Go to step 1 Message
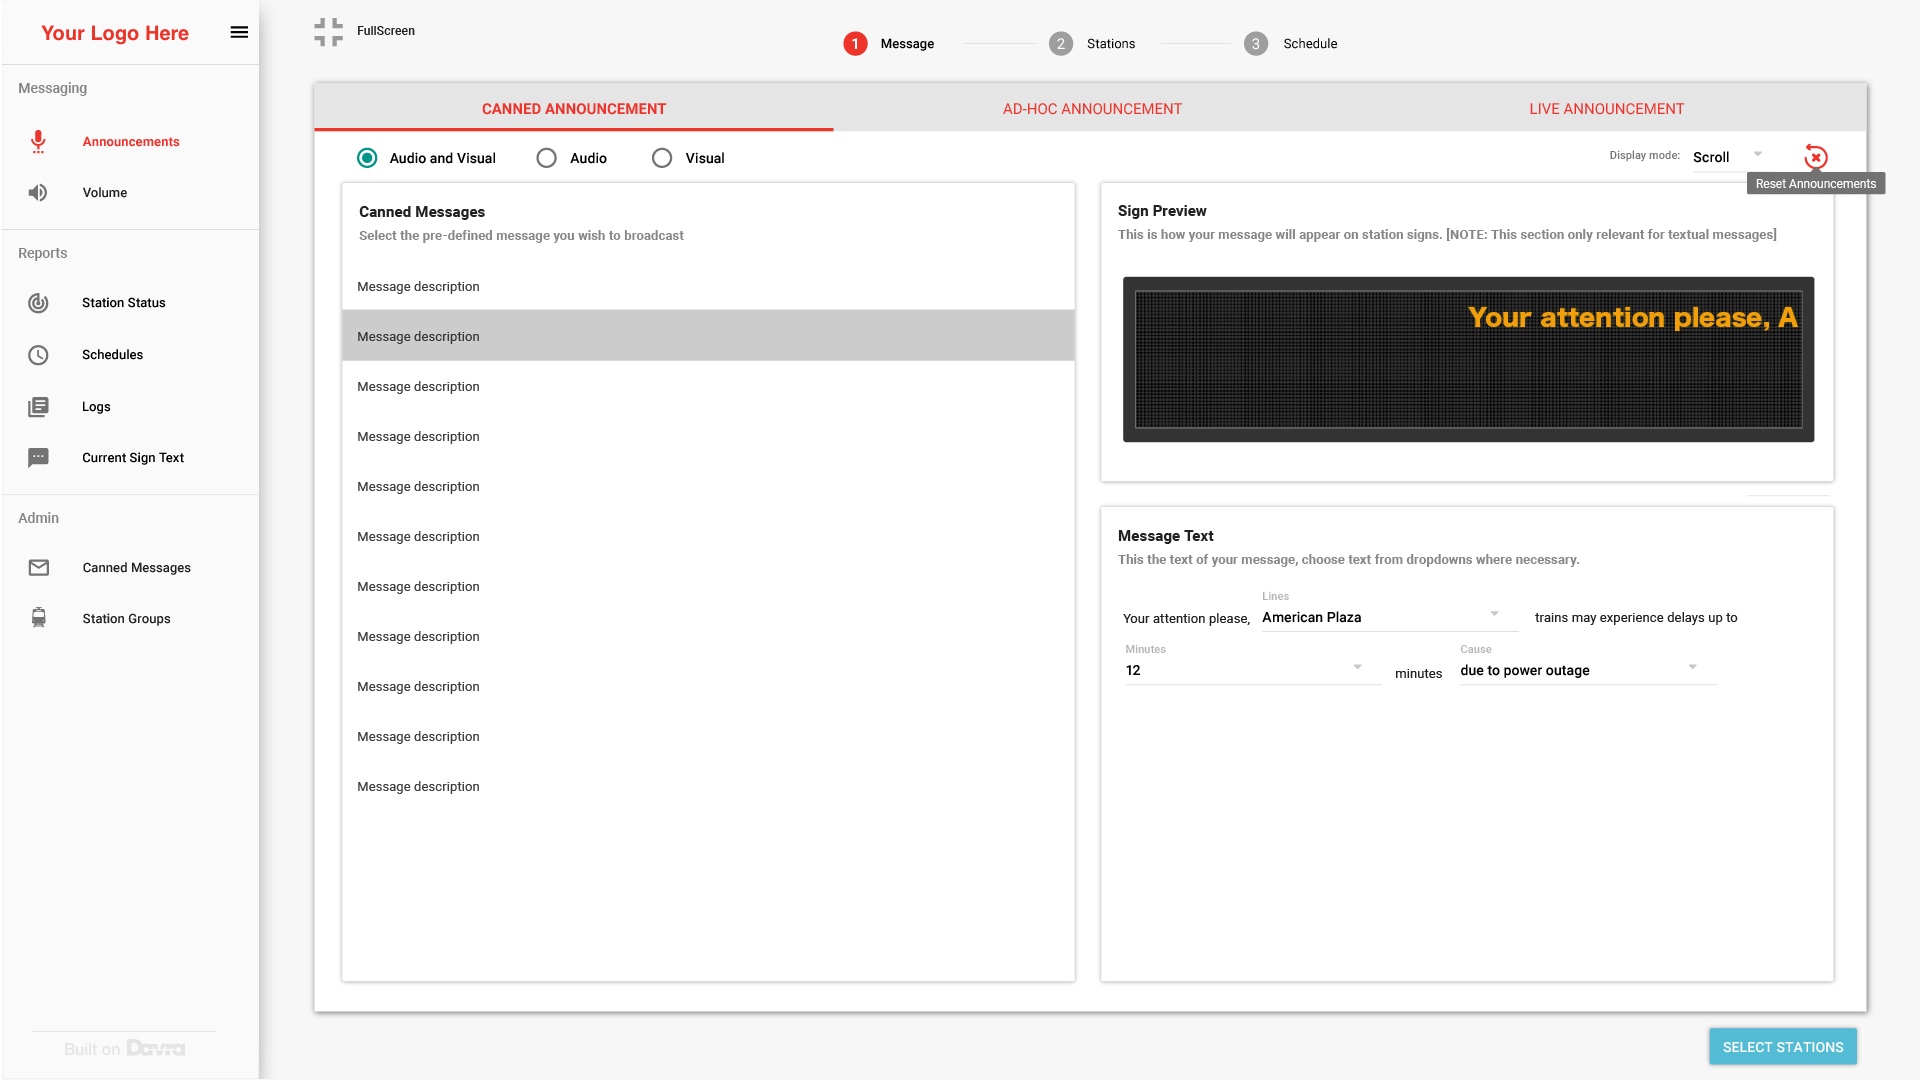This screenshot has height=1080, width=1920. click(888, 44)
